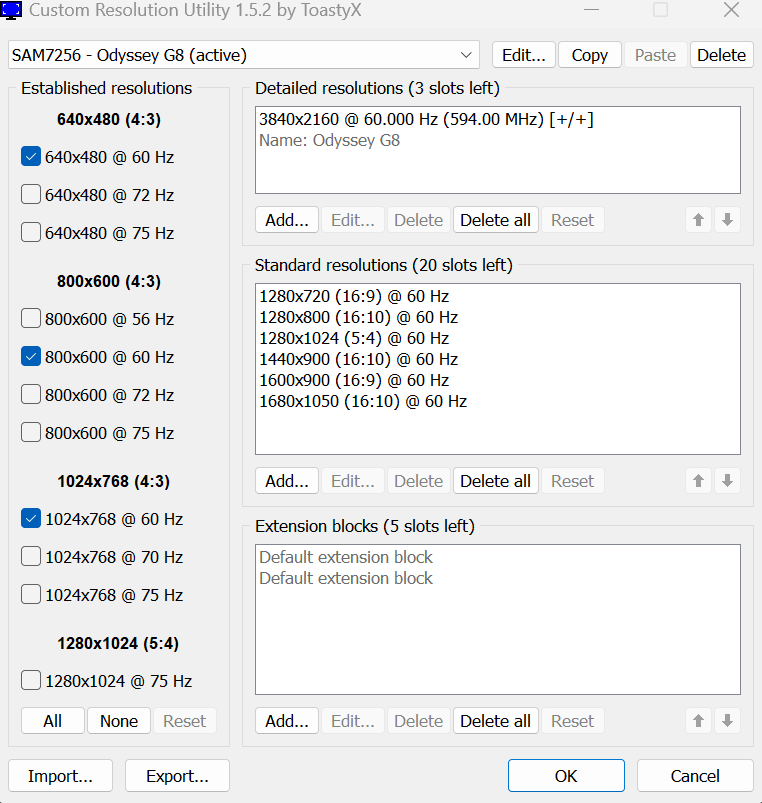The width and height of the screenshot is (762, 803).
Task: Toggle 1024x768 @ 70 Hz checkbox
Action: [31, 557]
